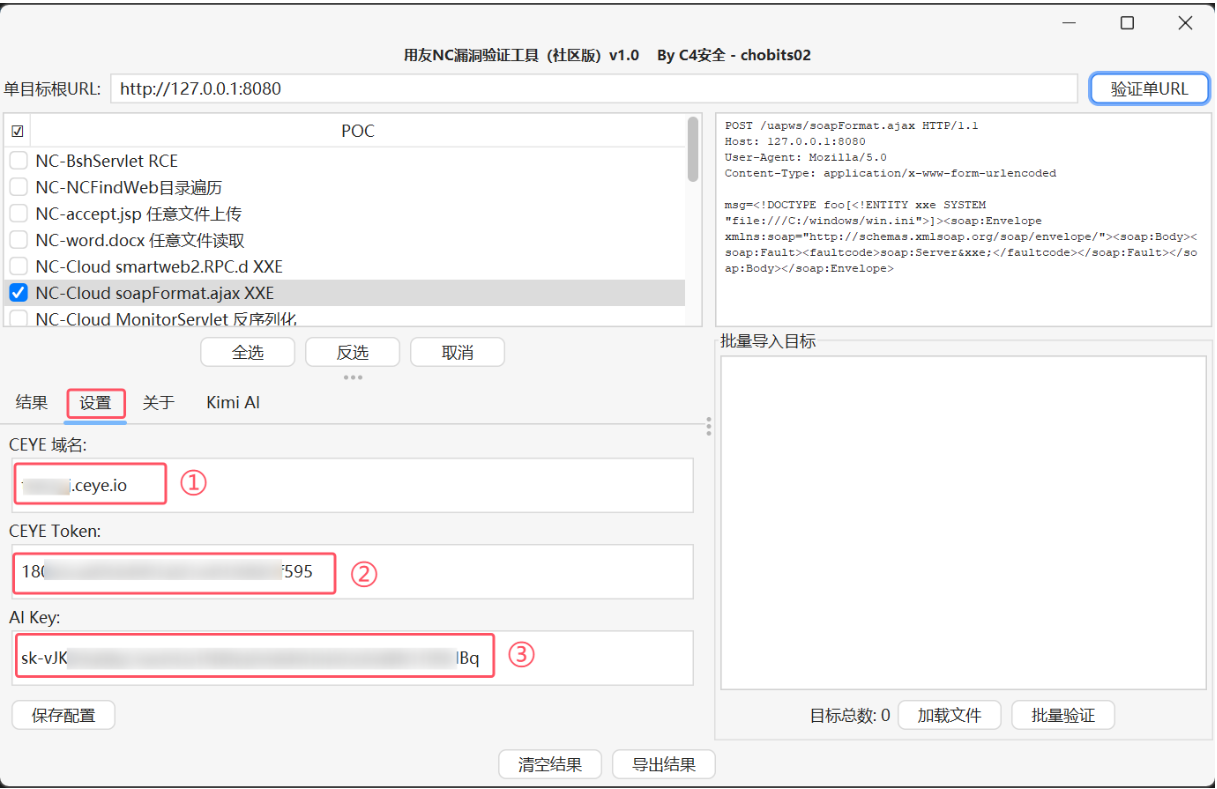Click the 导出结果 button

click(x=664, y=765)
